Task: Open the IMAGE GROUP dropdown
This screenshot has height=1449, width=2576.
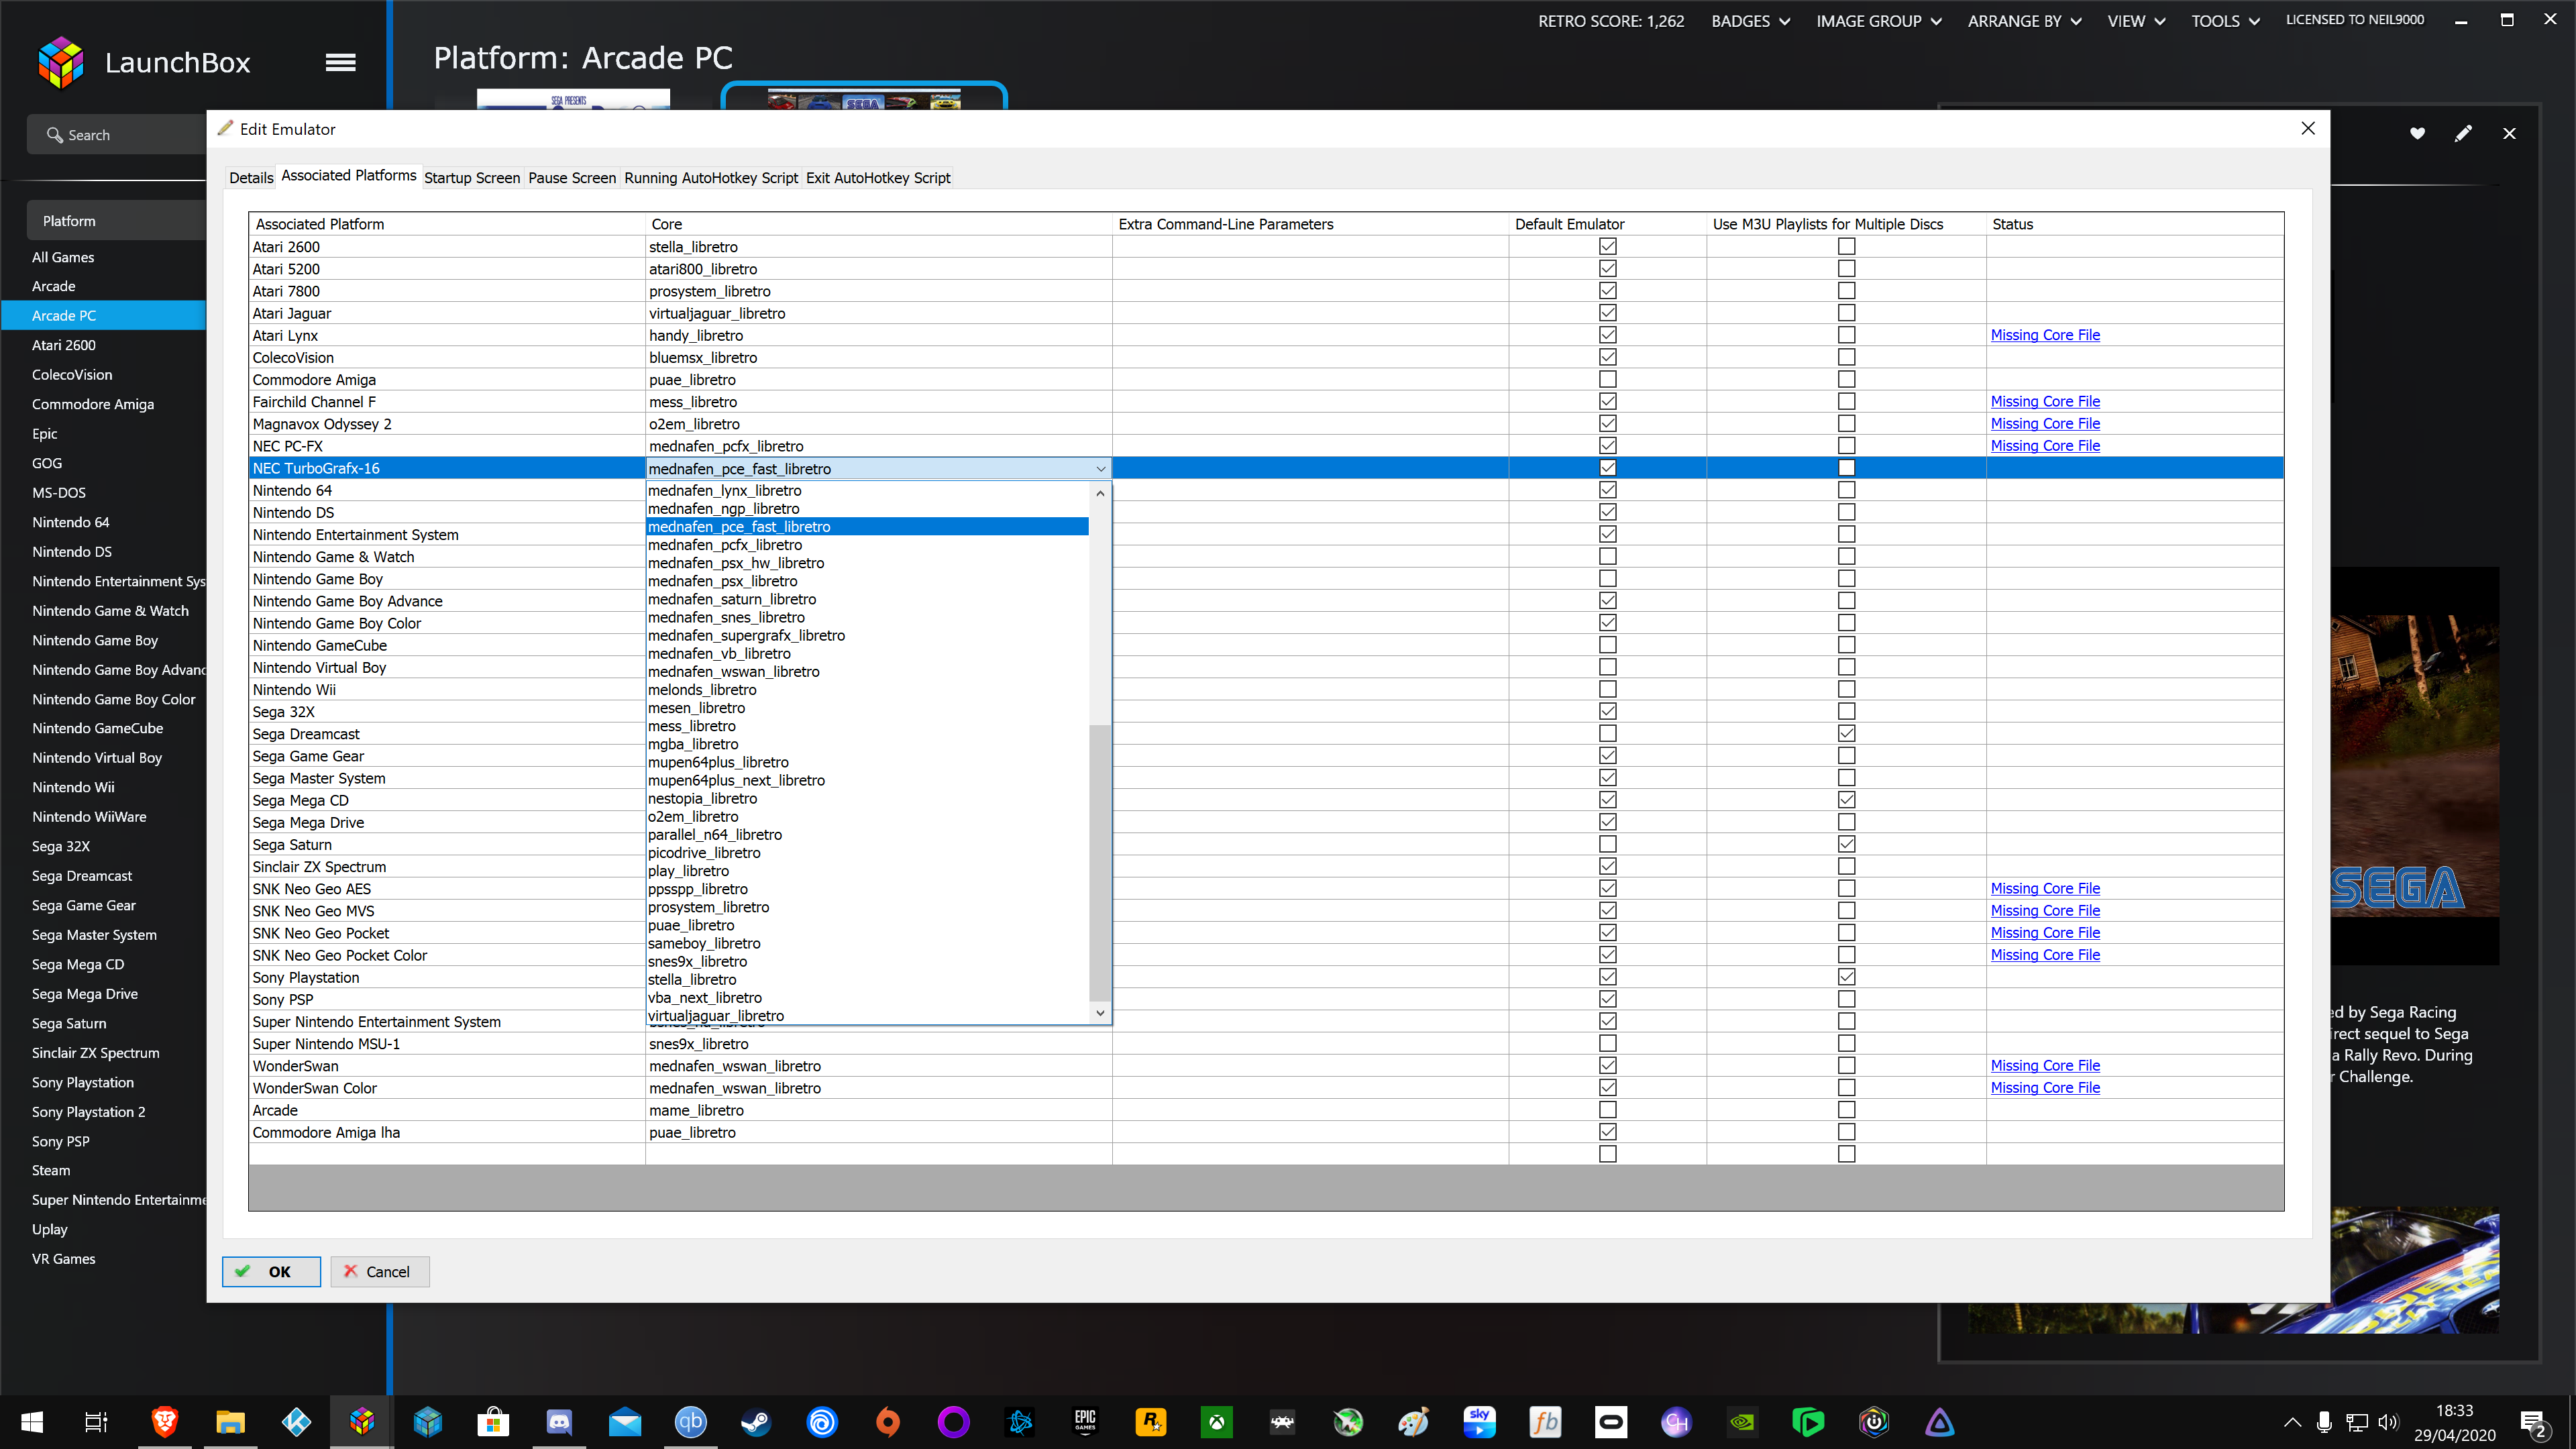Action: click(x=1879, y=21)
